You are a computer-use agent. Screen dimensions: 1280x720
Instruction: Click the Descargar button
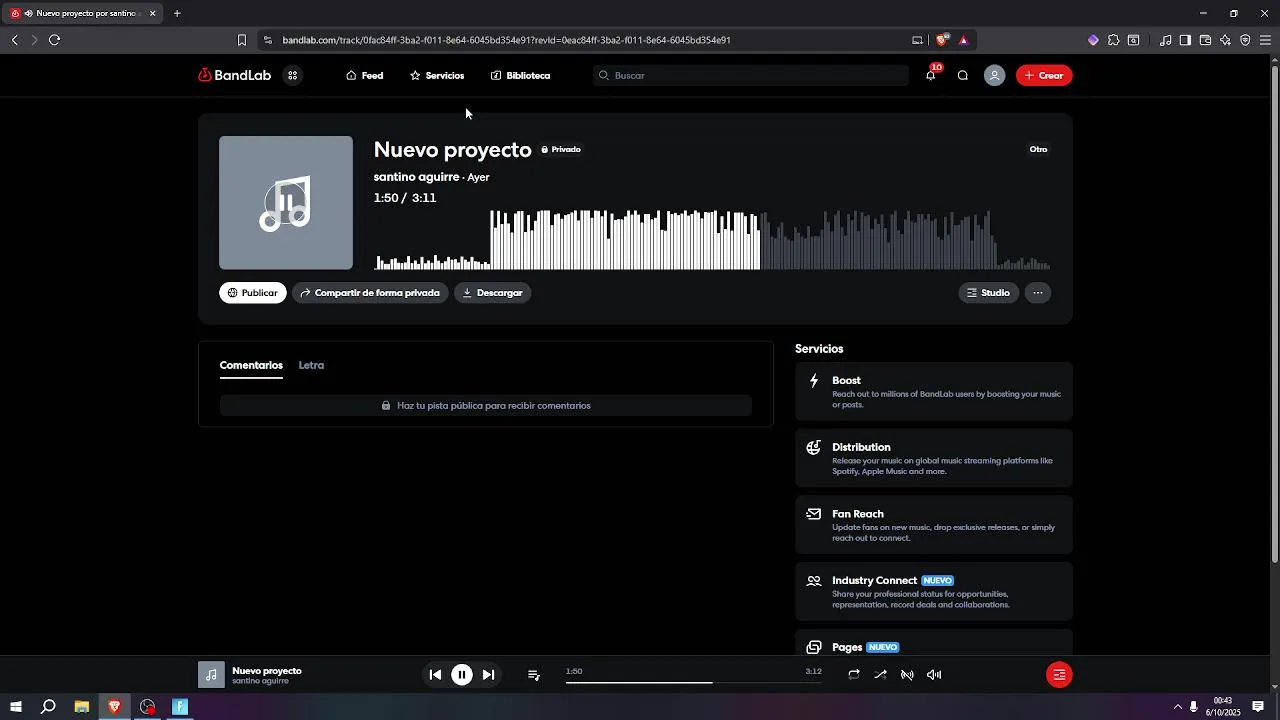point(492,293)
